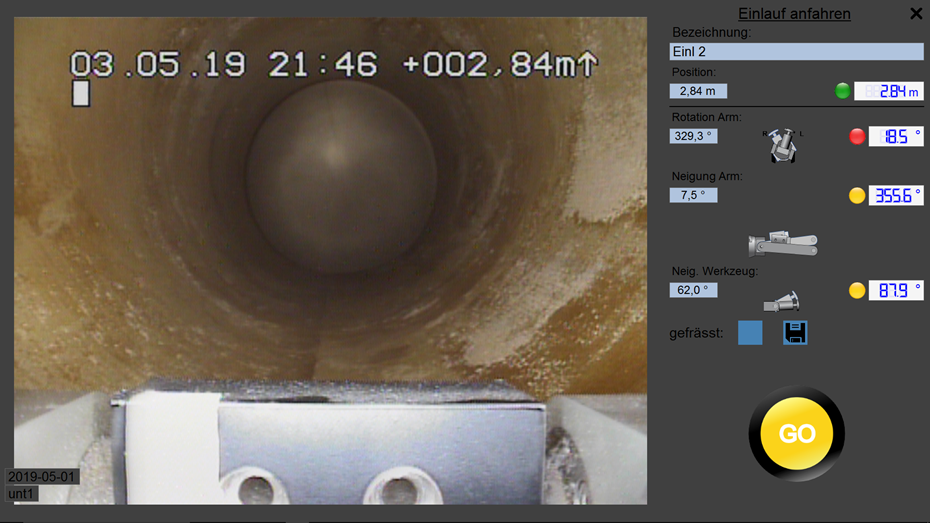Toggle the gefrässt blue checkbox
The image size is (930, 523).
[x=750, y=333]
